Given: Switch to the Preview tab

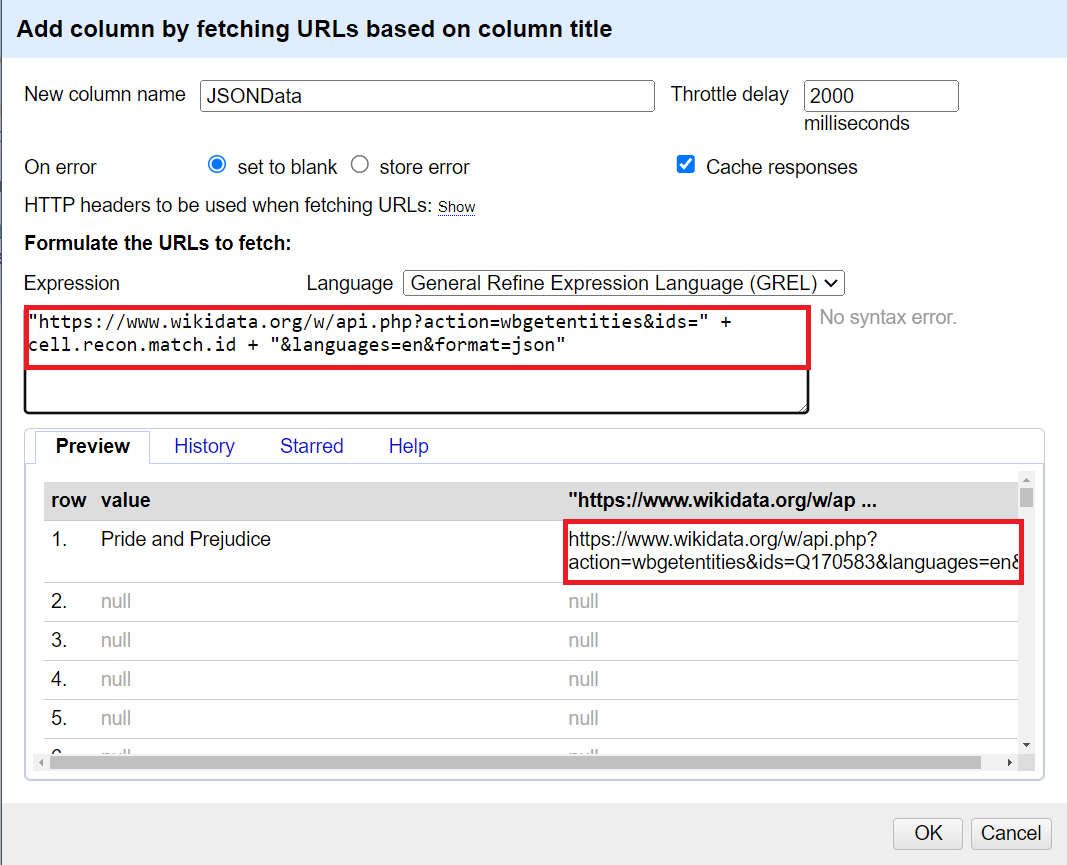Looking at the screenshot, I should (93, 447).
